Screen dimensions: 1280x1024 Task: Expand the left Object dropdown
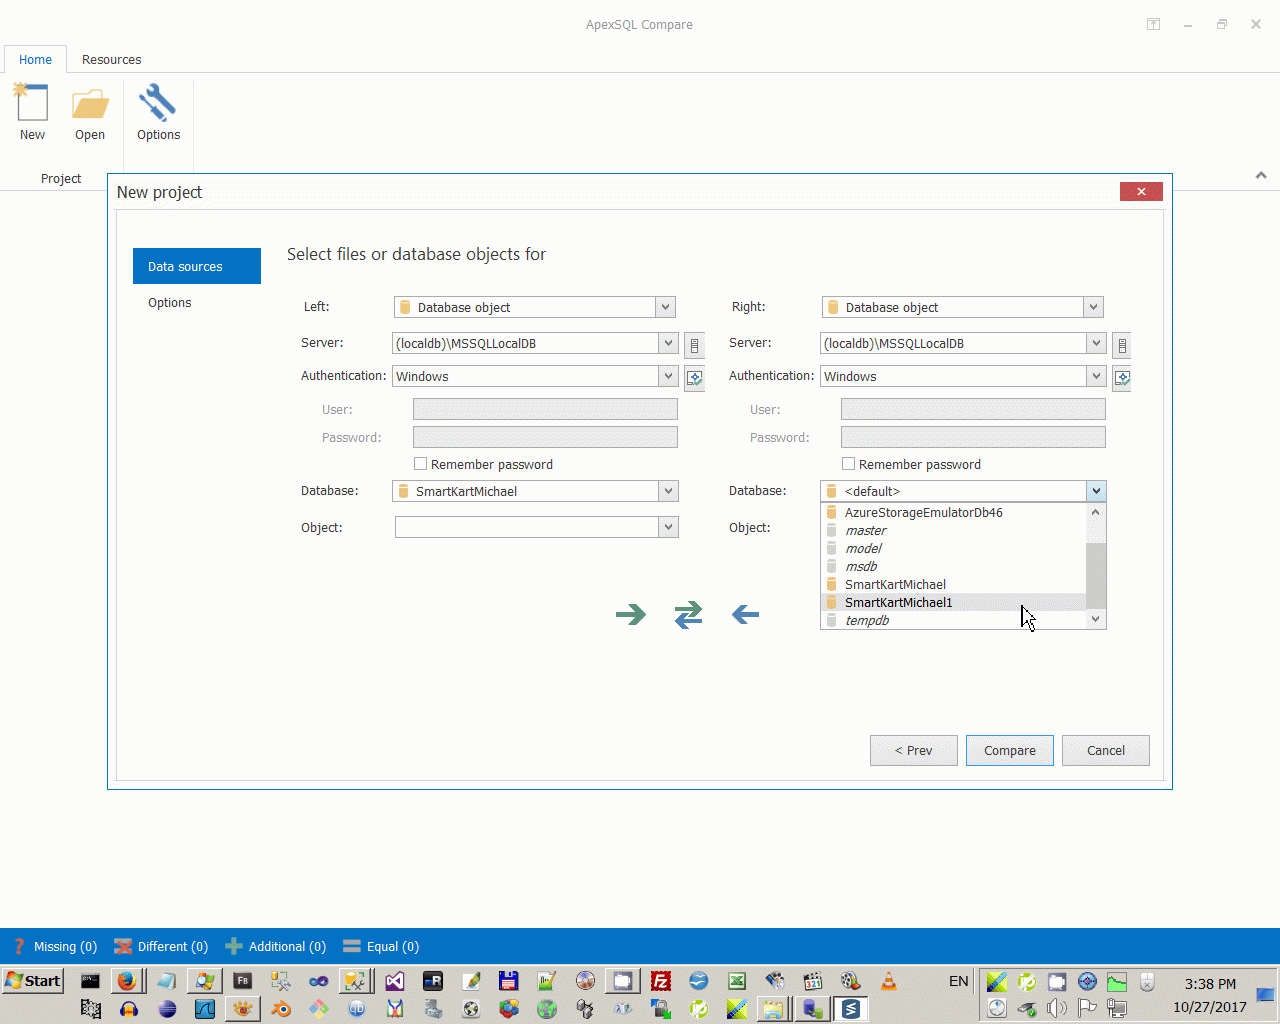tap(668, 527)
